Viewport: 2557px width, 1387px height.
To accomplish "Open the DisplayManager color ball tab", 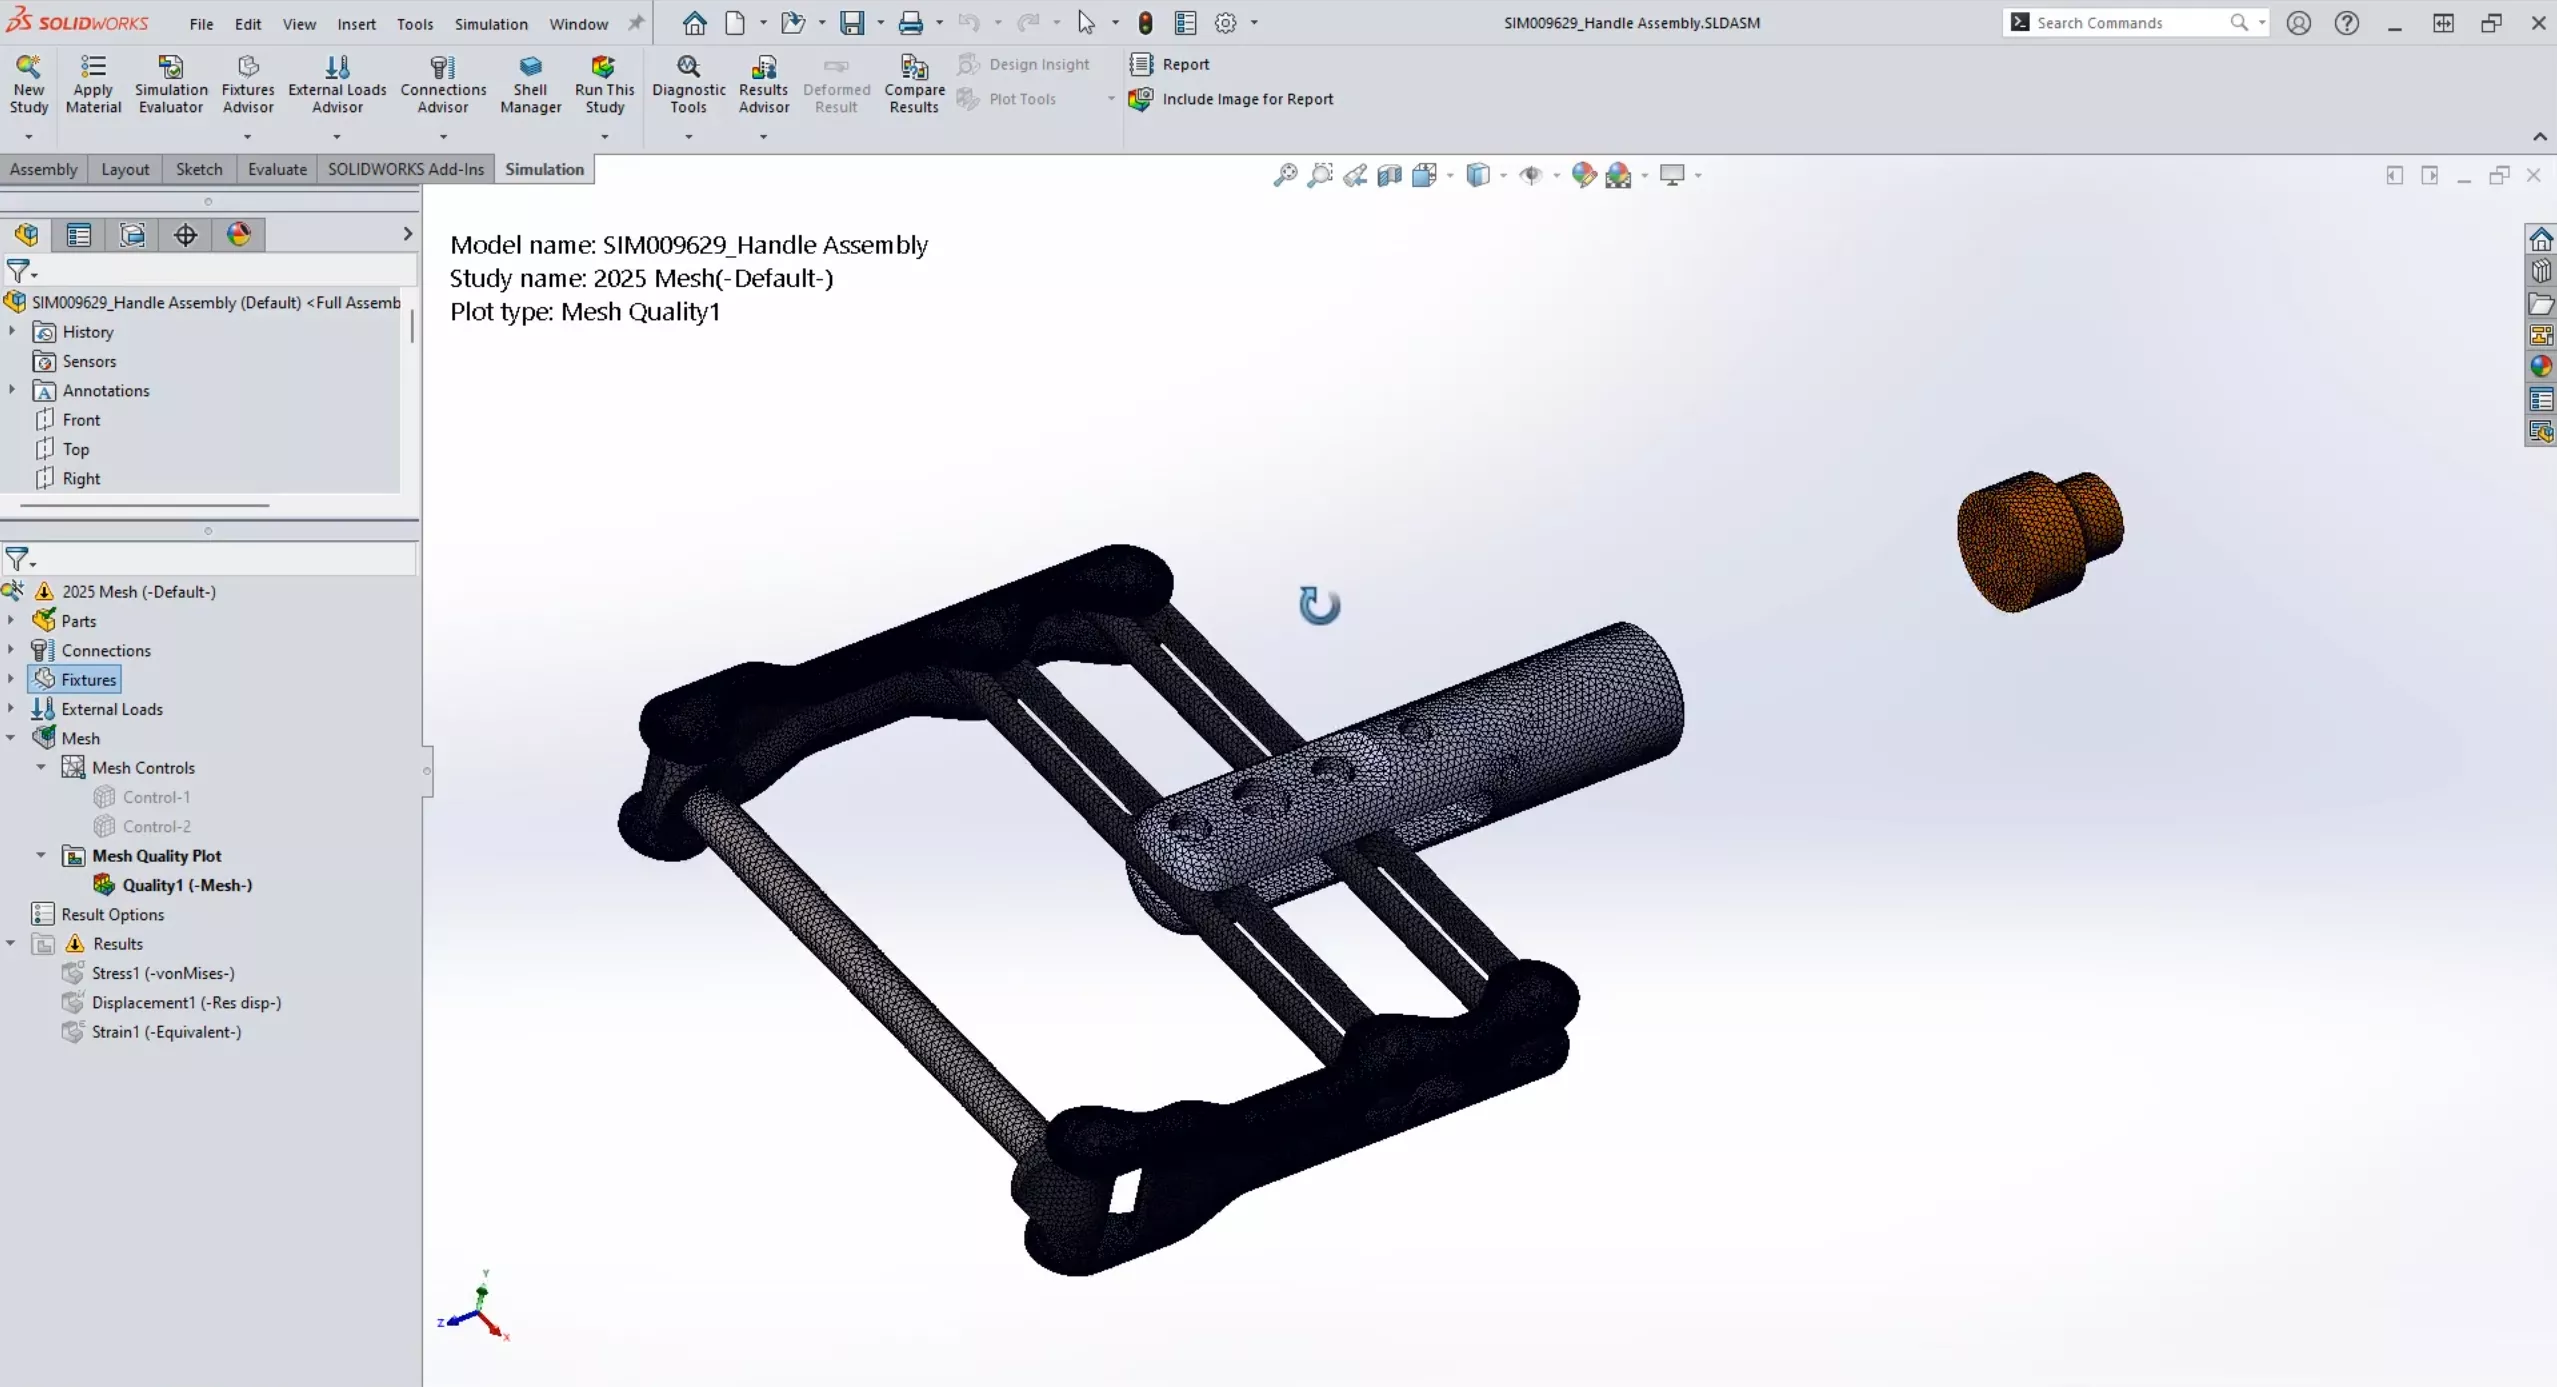I will [x=238, y=235].
